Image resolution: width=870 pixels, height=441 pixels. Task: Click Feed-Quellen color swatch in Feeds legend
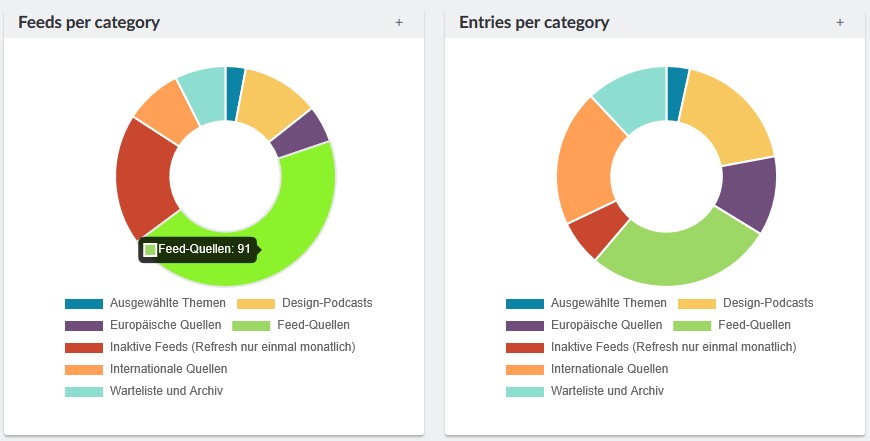tap(250, 325)
